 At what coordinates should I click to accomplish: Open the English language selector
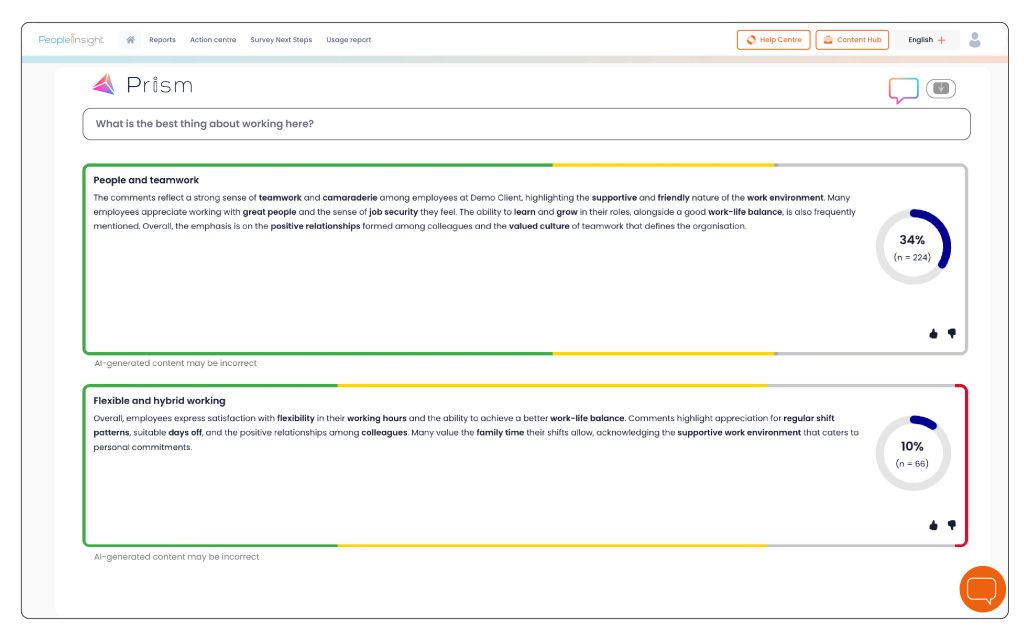point(926,40)
